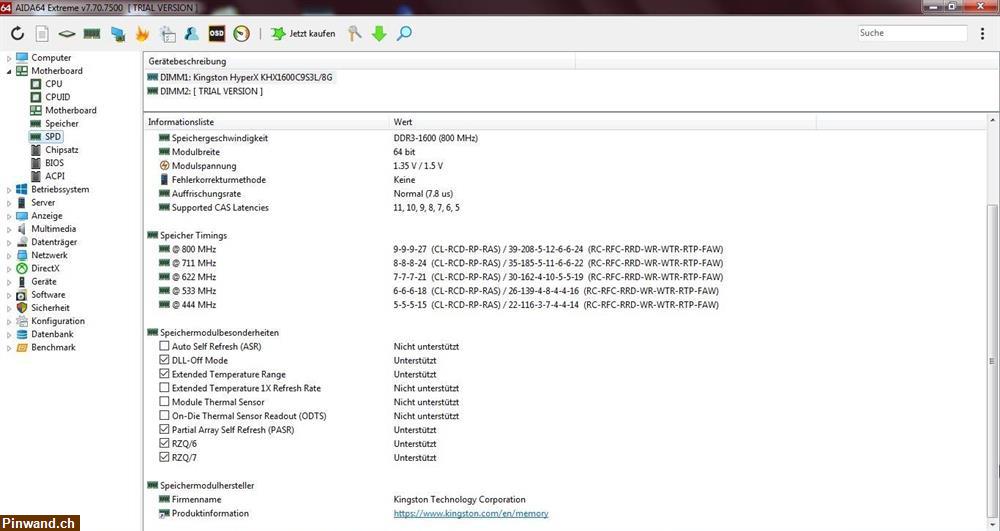Click the RAM module toolbar icon
The width and height of the screenshot is (1000, 531).
92,34
